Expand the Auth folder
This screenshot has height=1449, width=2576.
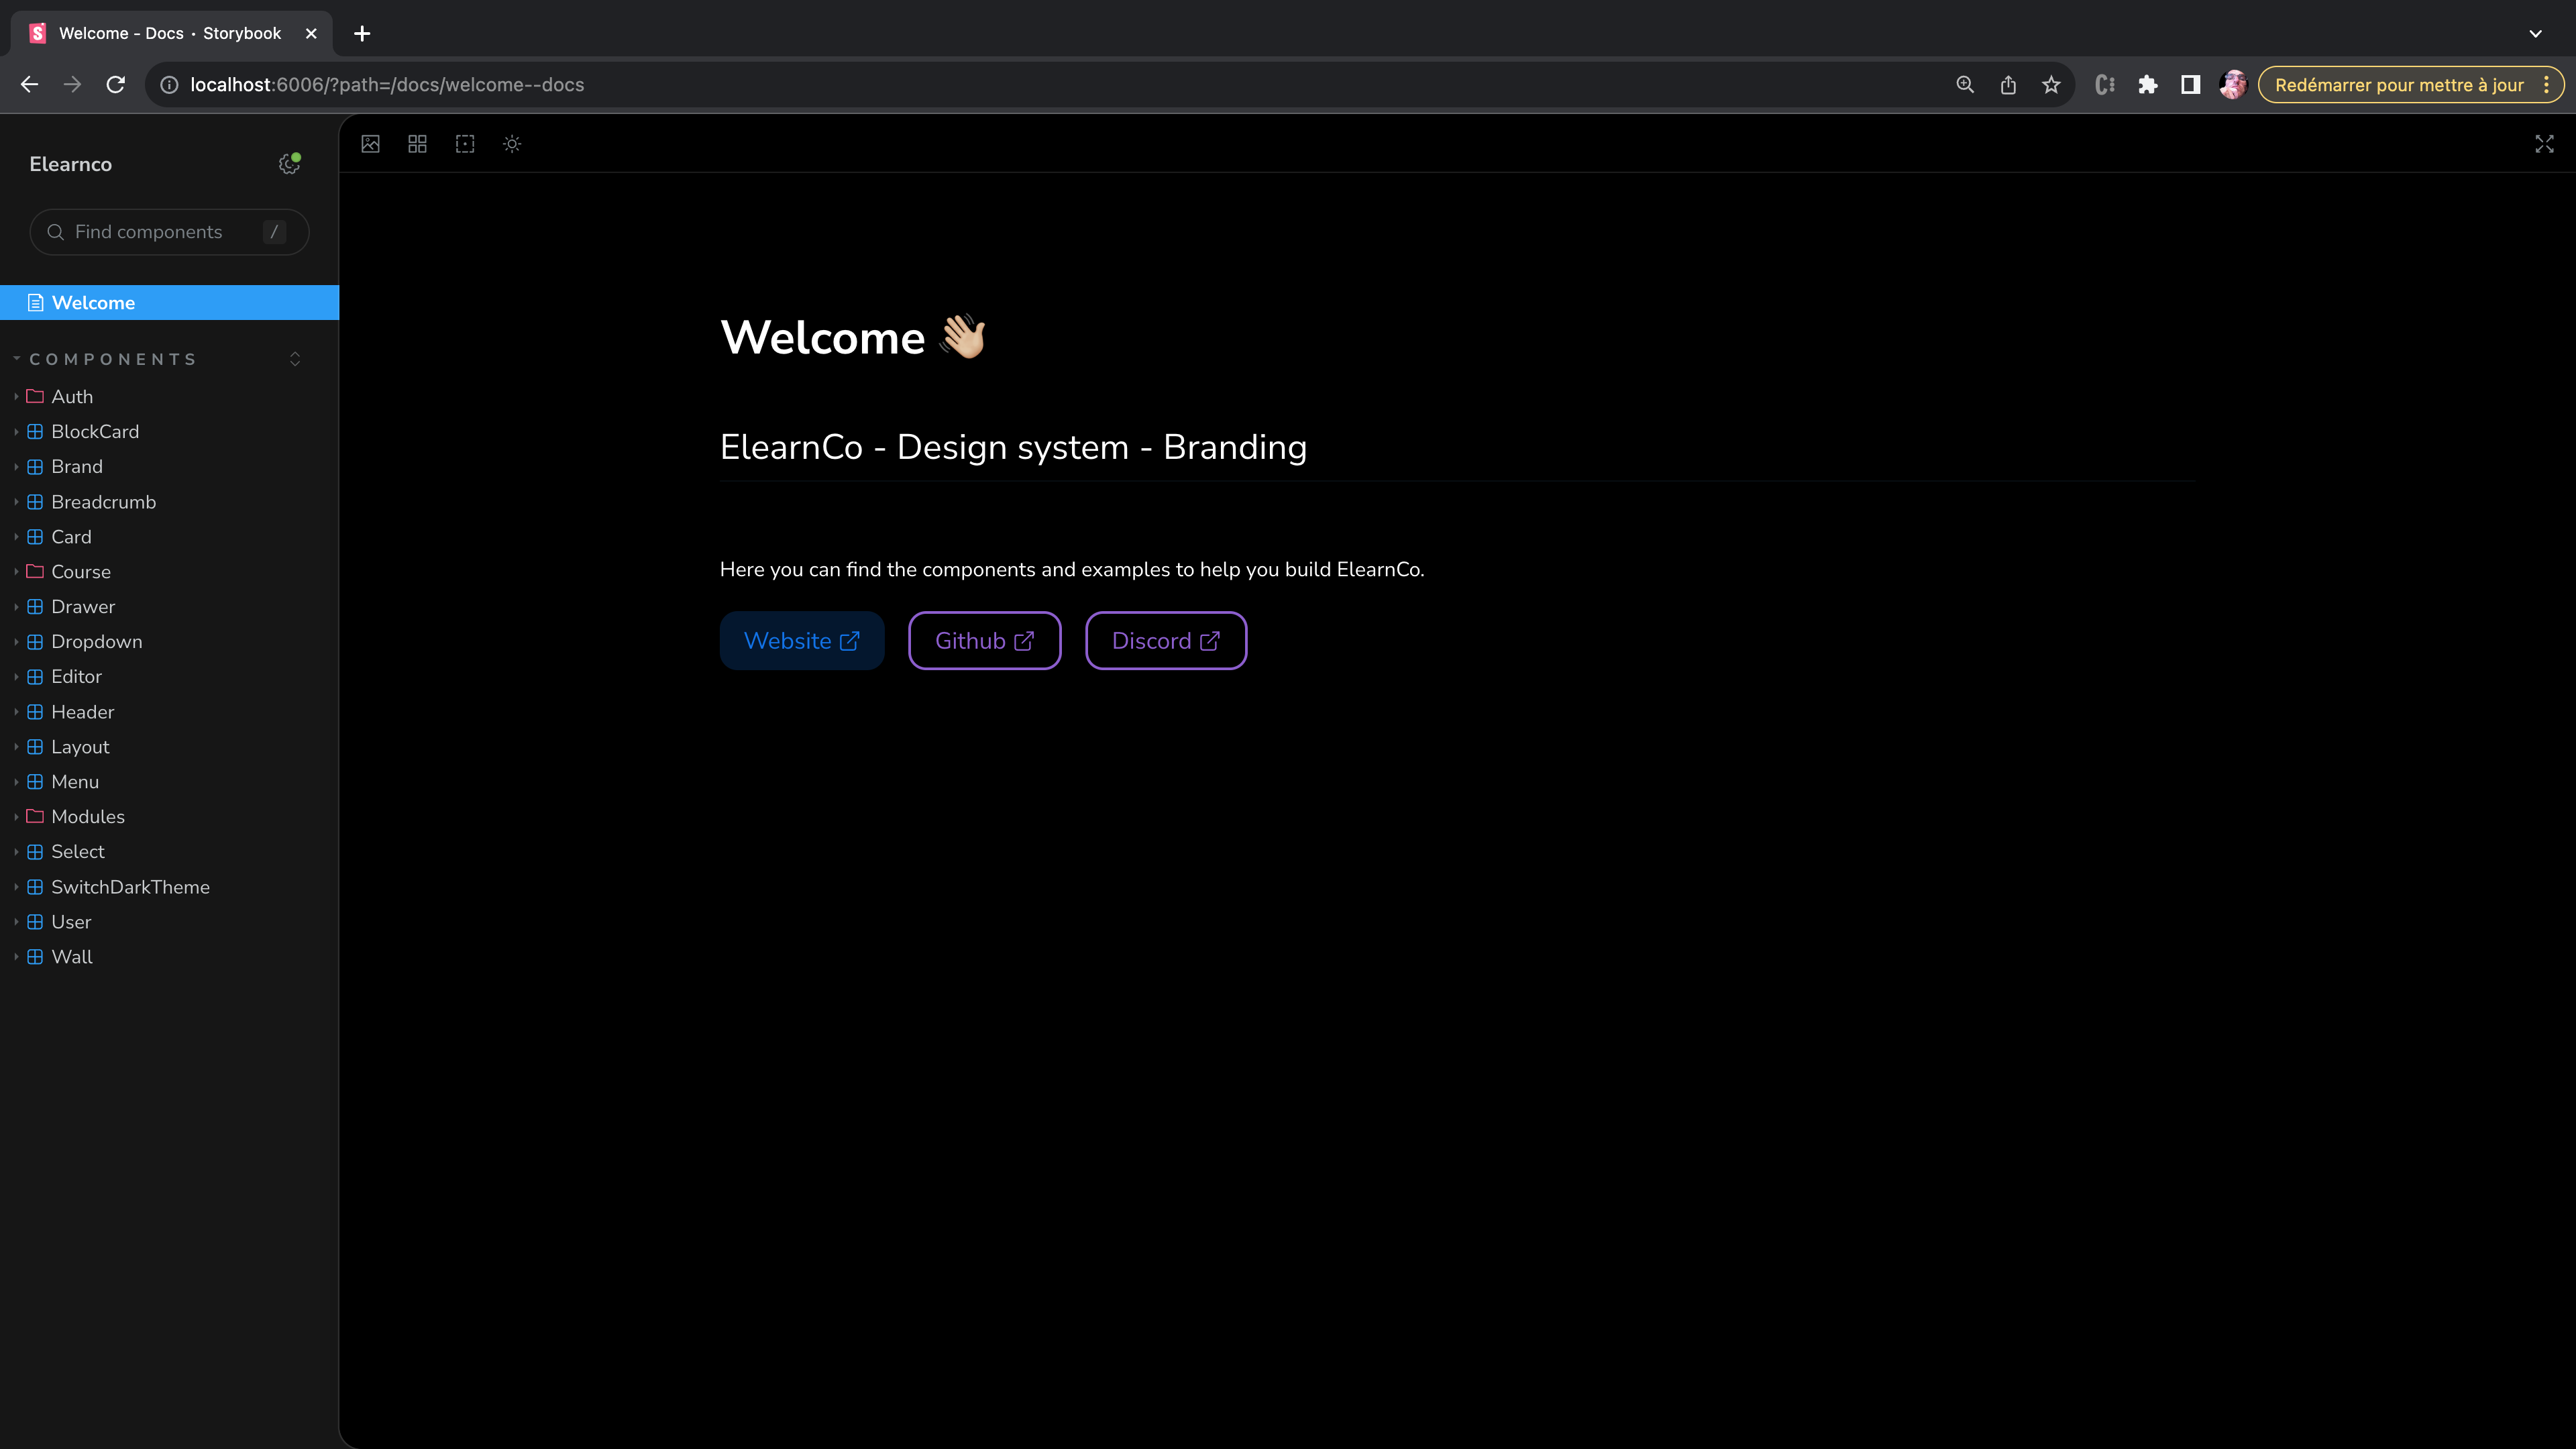(x=72, y=397)
